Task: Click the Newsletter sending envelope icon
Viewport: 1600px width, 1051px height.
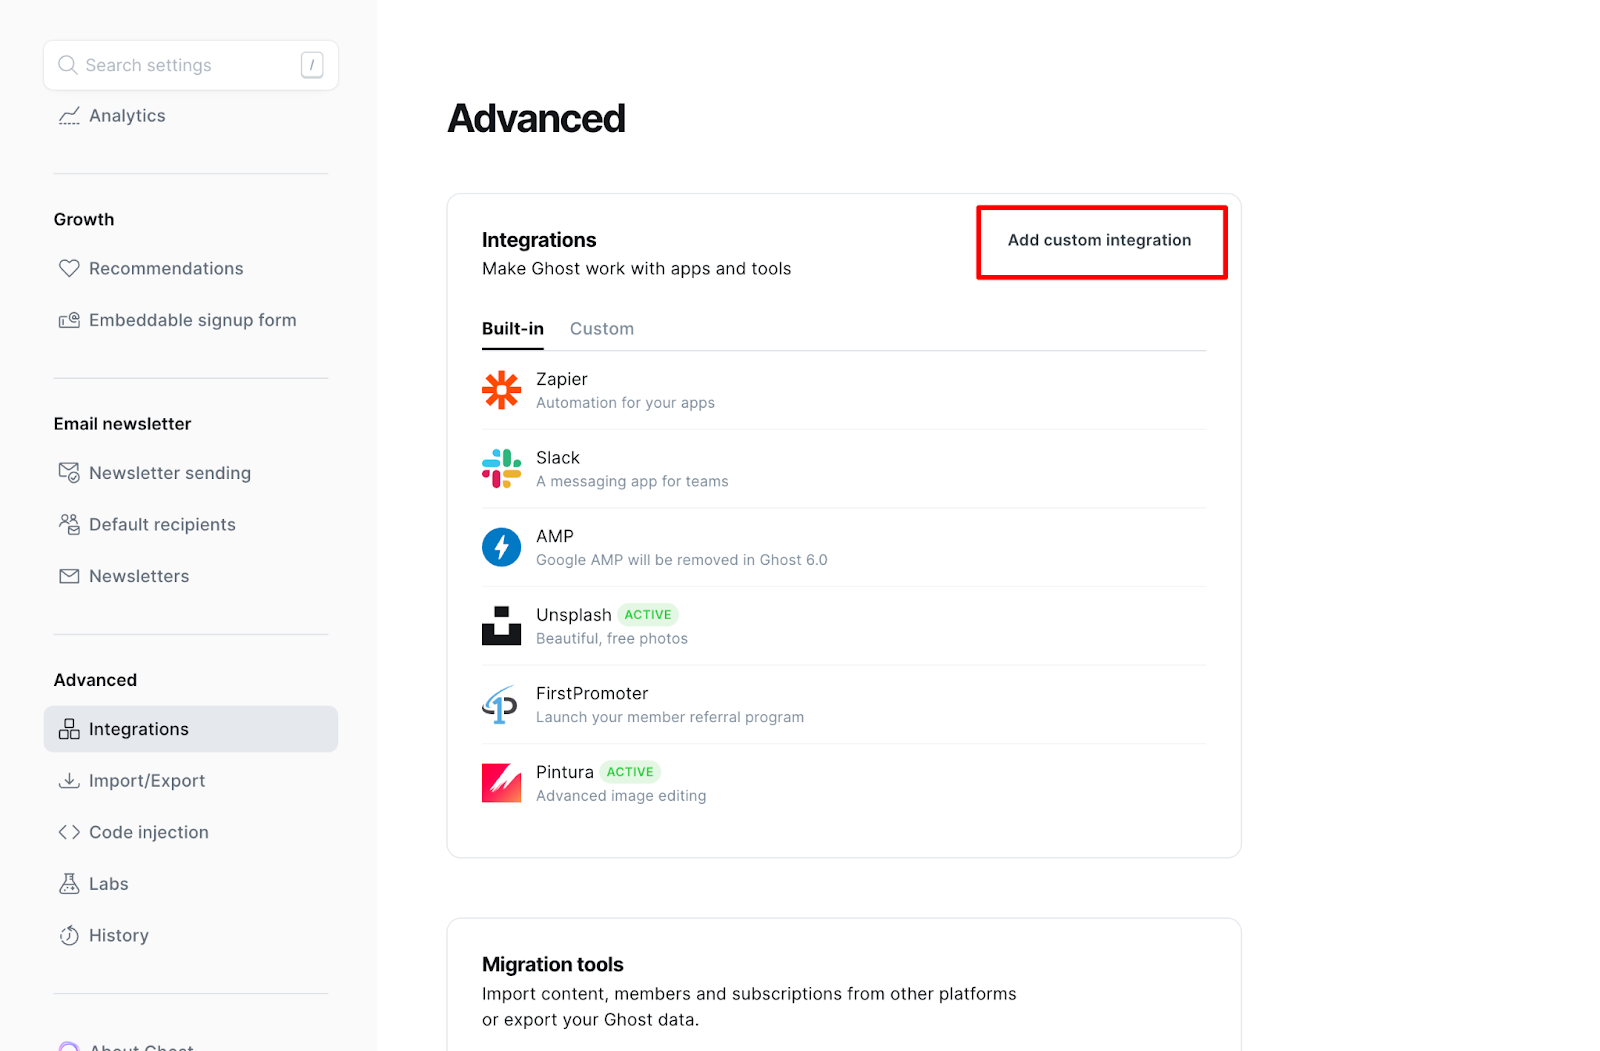Action: pos(69,472)
